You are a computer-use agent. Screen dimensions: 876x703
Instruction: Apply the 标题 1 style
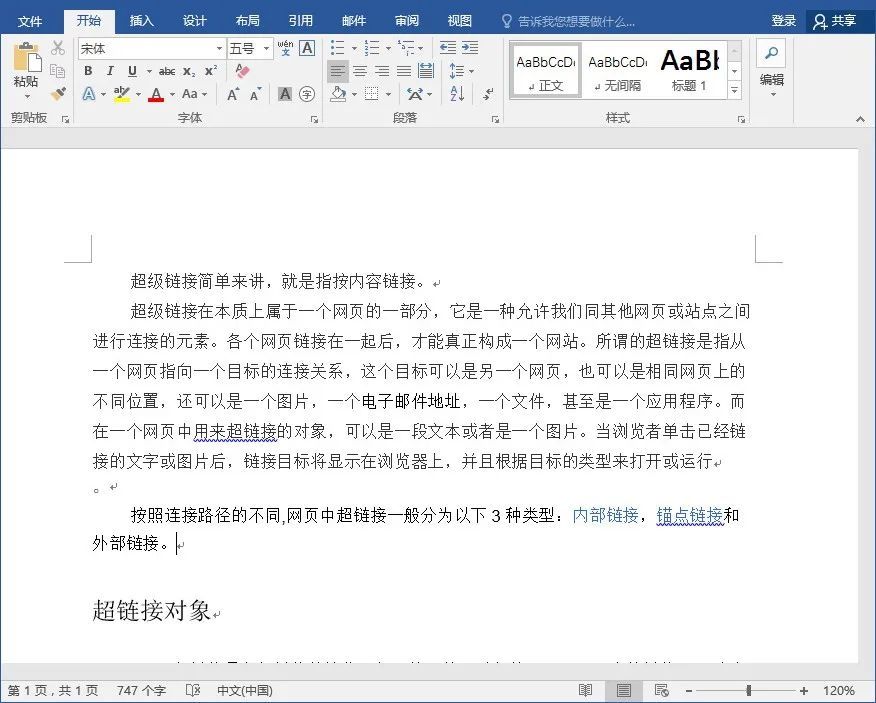coord(690,68)
